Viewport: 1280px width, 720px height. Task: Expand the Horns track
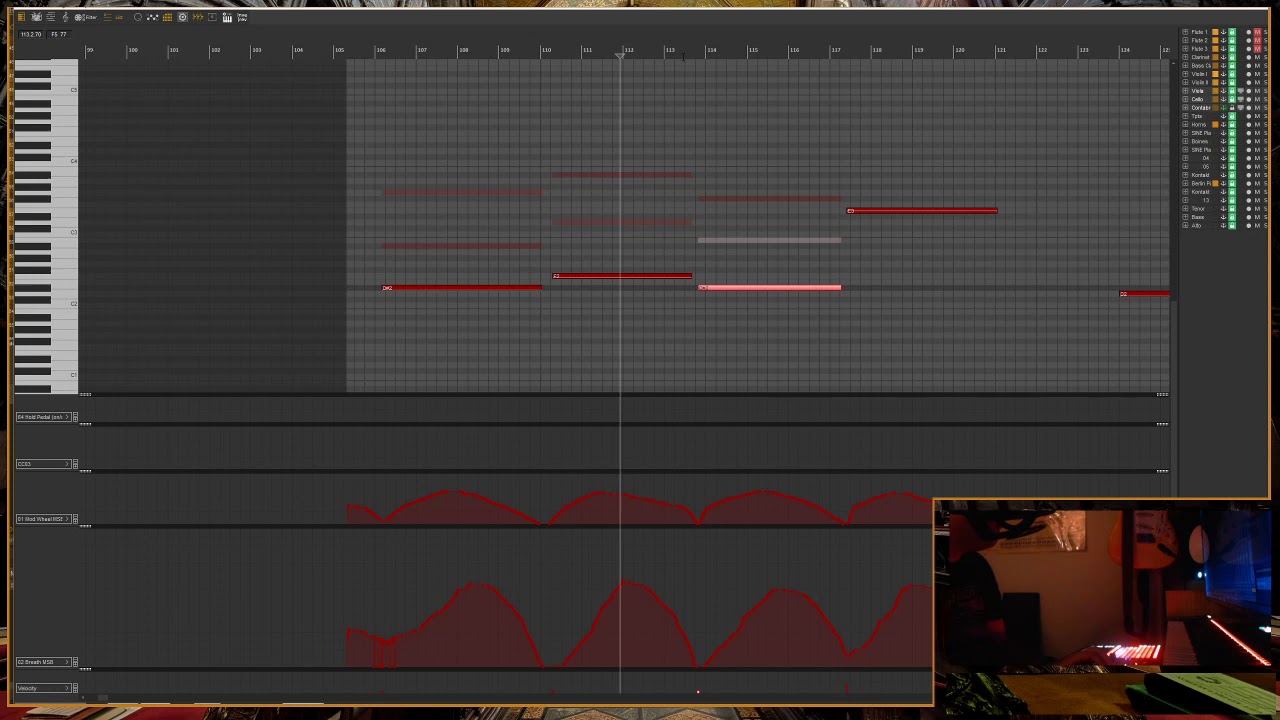[x=1185, y=125]
